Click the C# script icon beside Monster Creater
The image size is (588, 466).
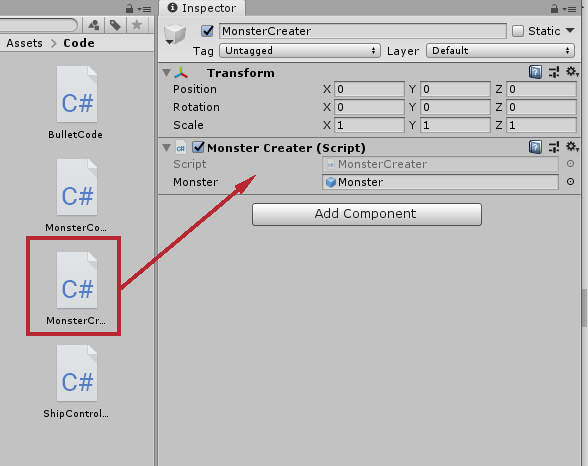(x=181, y=148)
